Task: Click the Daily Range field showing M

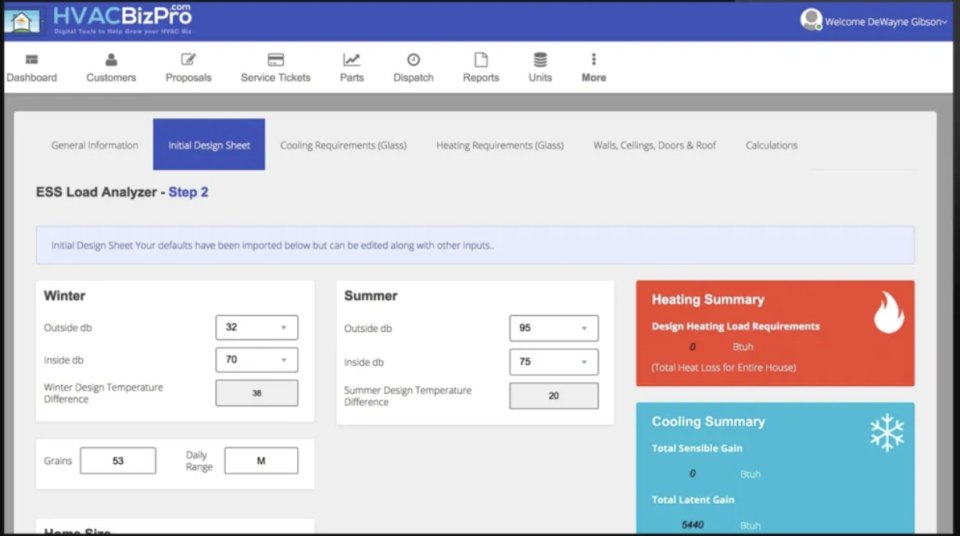Action: [261, 461]
